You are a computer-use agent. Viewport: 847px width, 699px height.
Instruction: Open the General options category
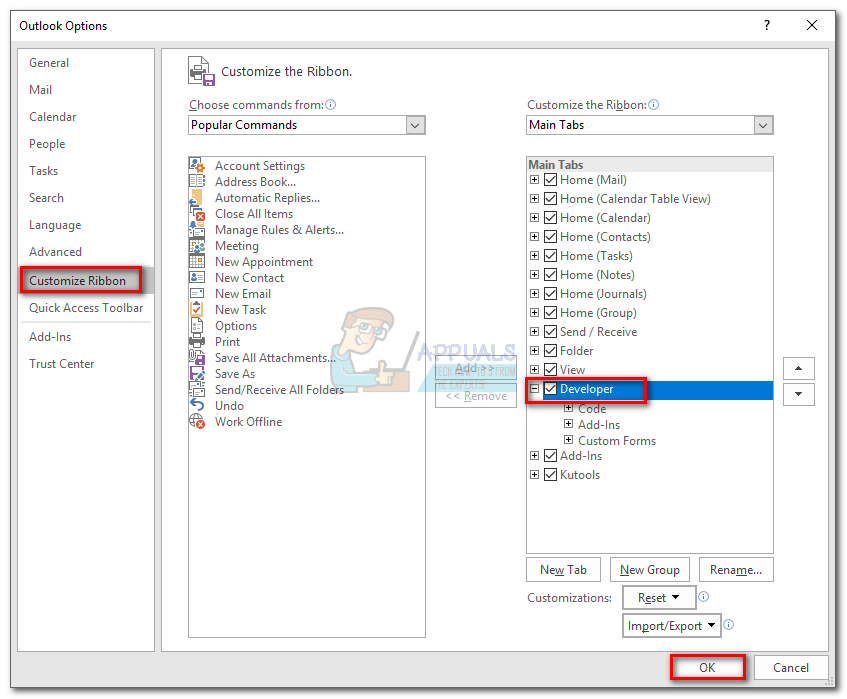(x=49, y=63)
